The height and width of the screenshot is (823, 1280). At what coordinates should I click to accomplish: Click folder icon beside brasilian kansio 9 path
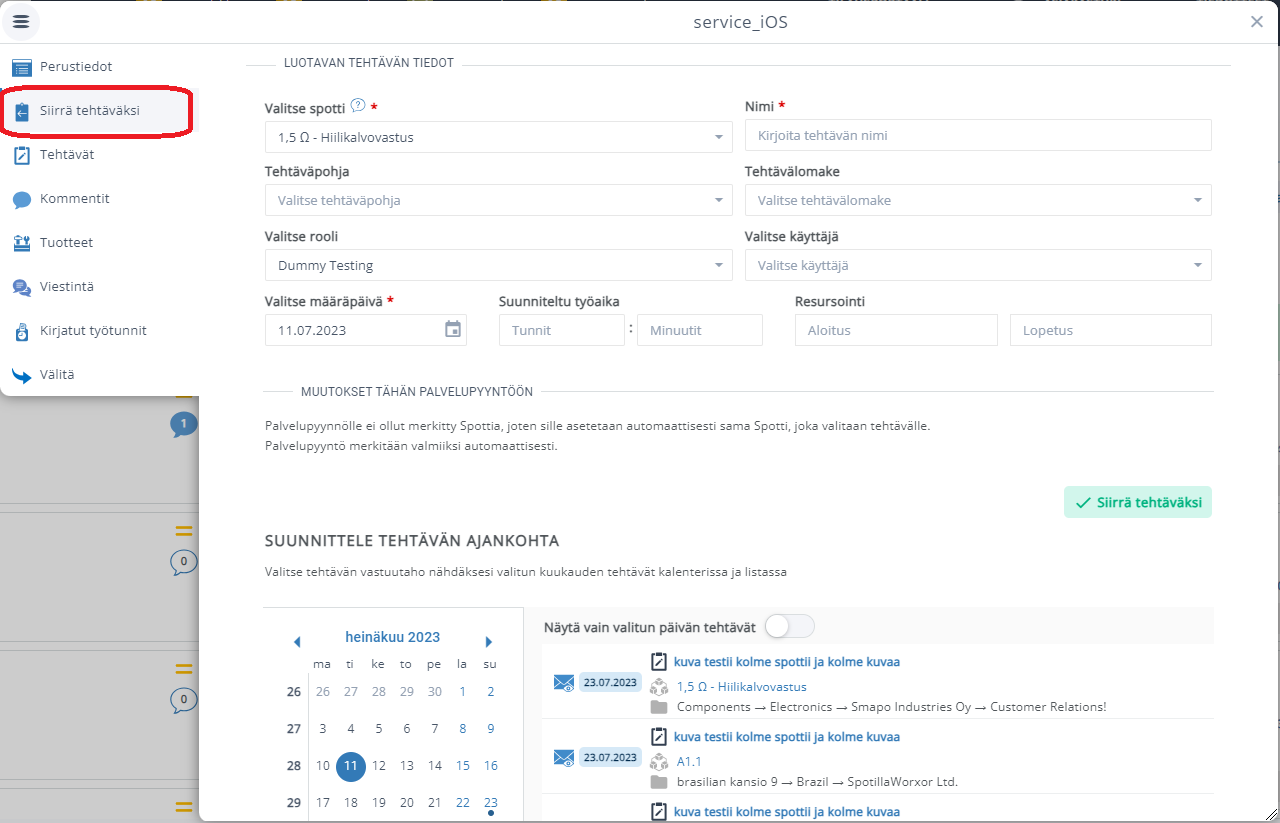click(658, 782)
